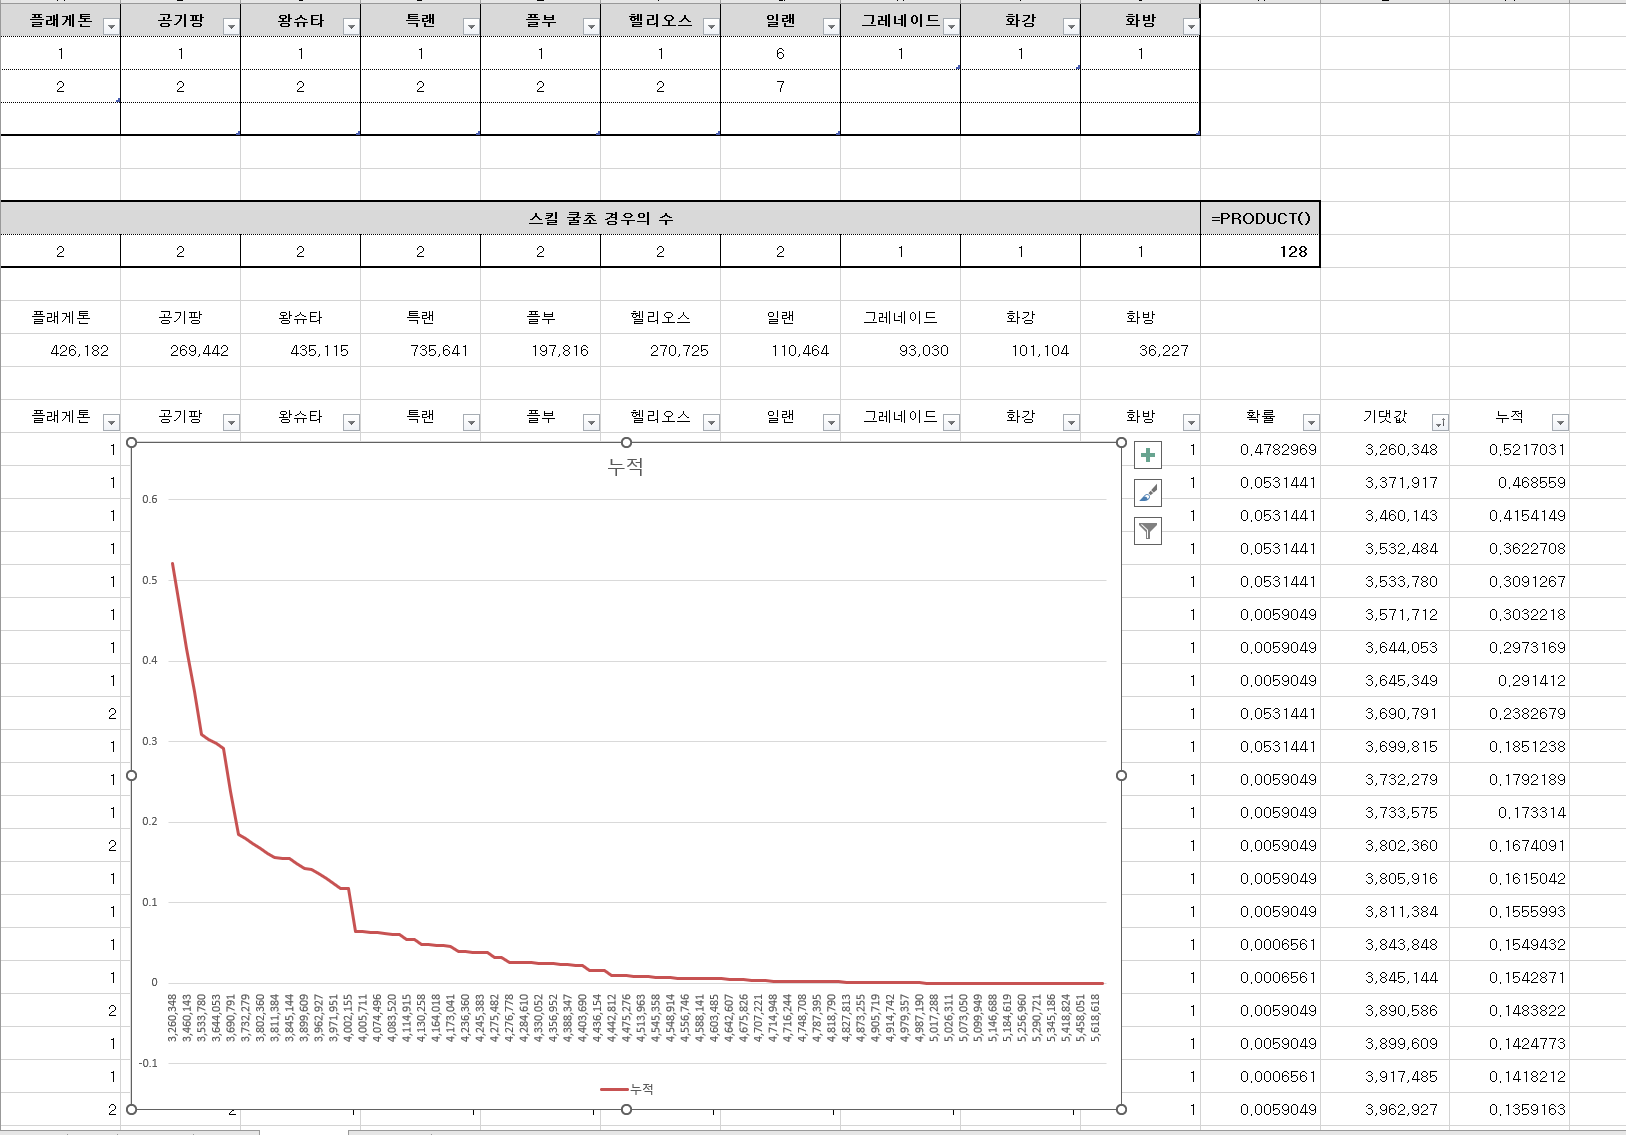Select the cell showing 128
This screenshot has width=1626, height=1135.
point(1260,252)
